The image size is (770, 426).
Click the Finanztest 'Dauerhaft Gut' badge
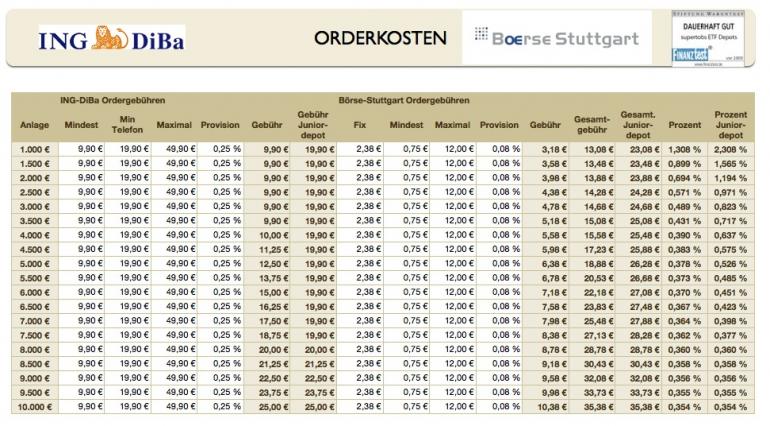pyautogui.click(x=708, y=38)
